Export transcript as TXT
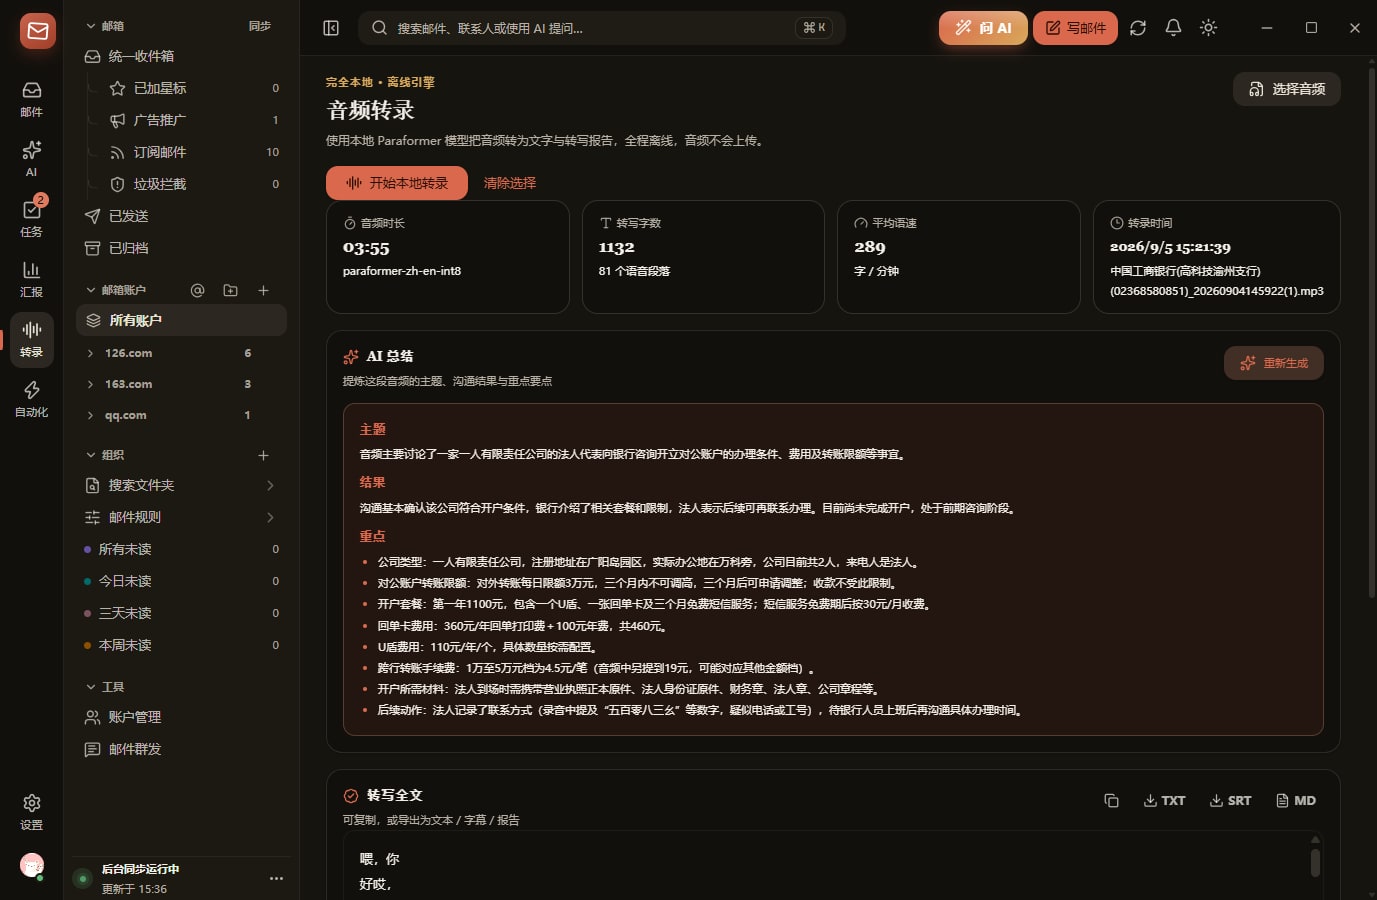 [x=1164, y=800]
